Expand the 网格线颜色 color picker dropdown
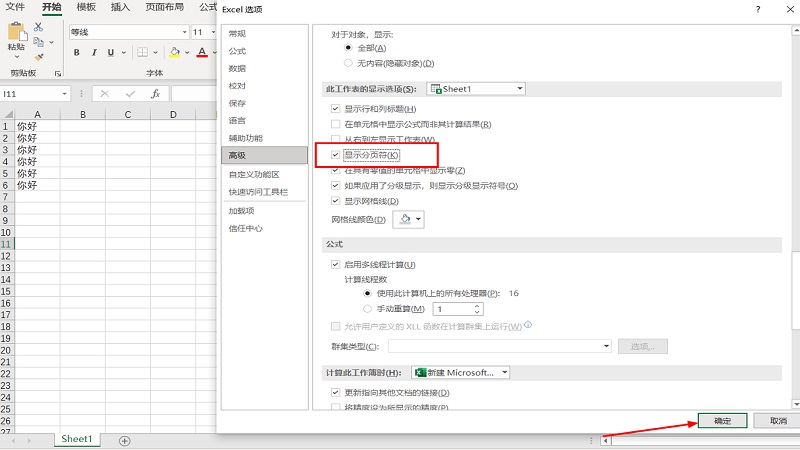800x450 pixels. pos(418,219)
